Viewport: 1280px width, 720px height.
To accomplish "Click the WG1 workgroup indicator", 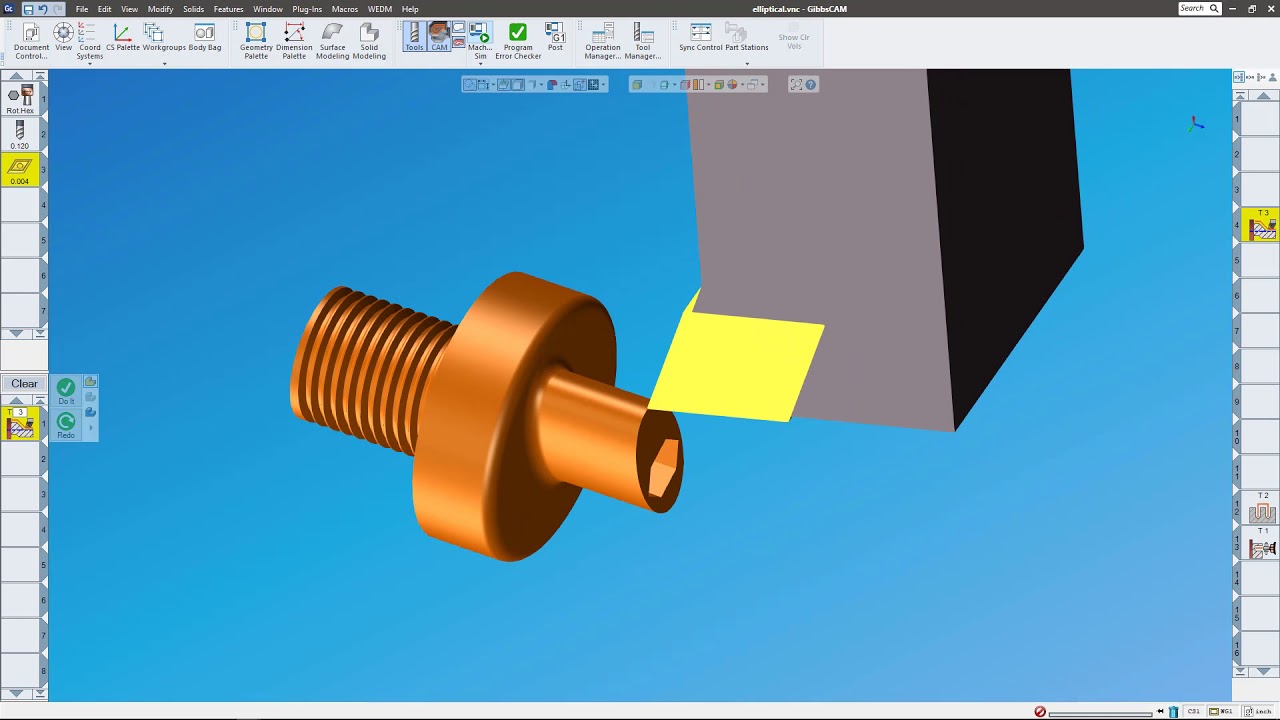I will [x=1222, y=712].
